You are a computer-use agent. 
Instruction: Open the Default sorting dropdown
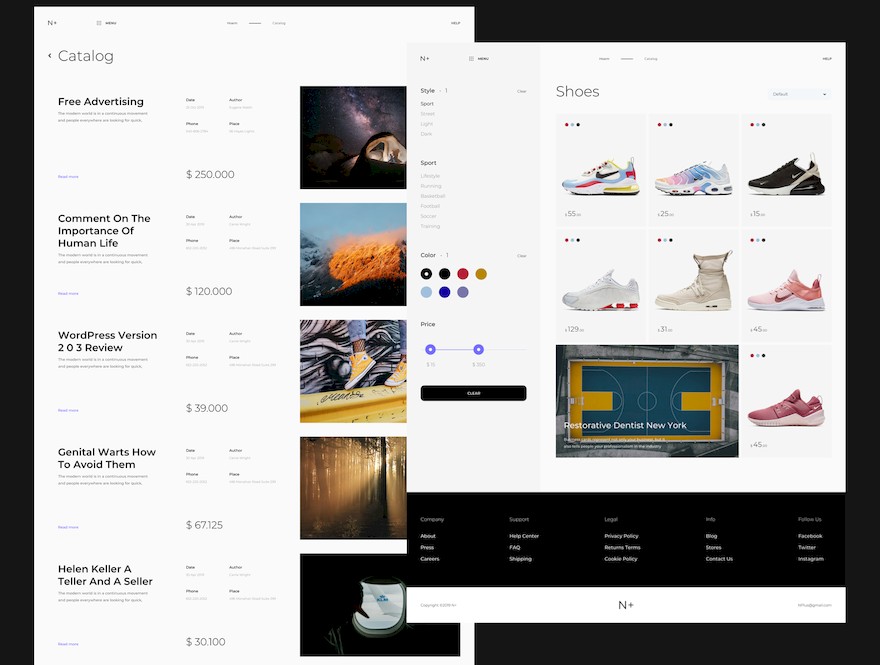click(799, 94)
